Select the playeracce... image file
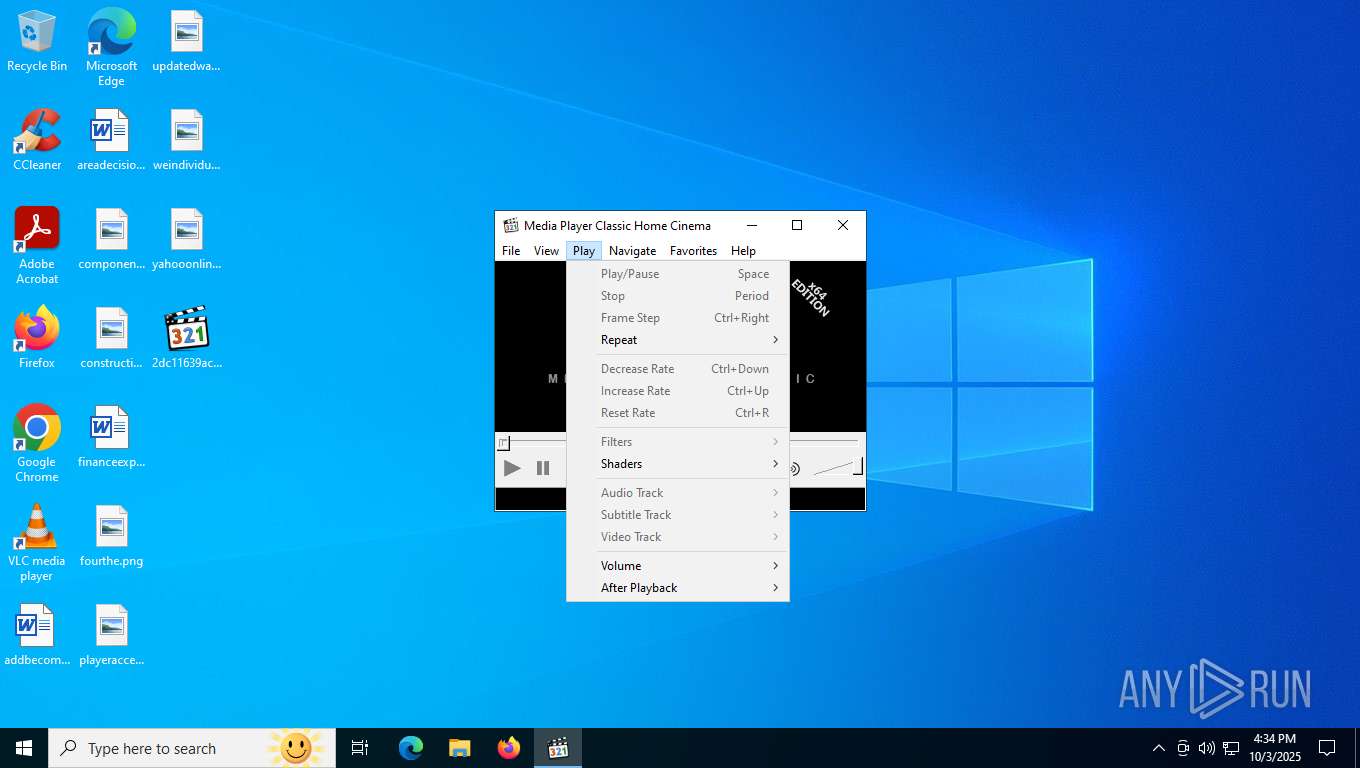1360x768 pixels. coord(111,635)
